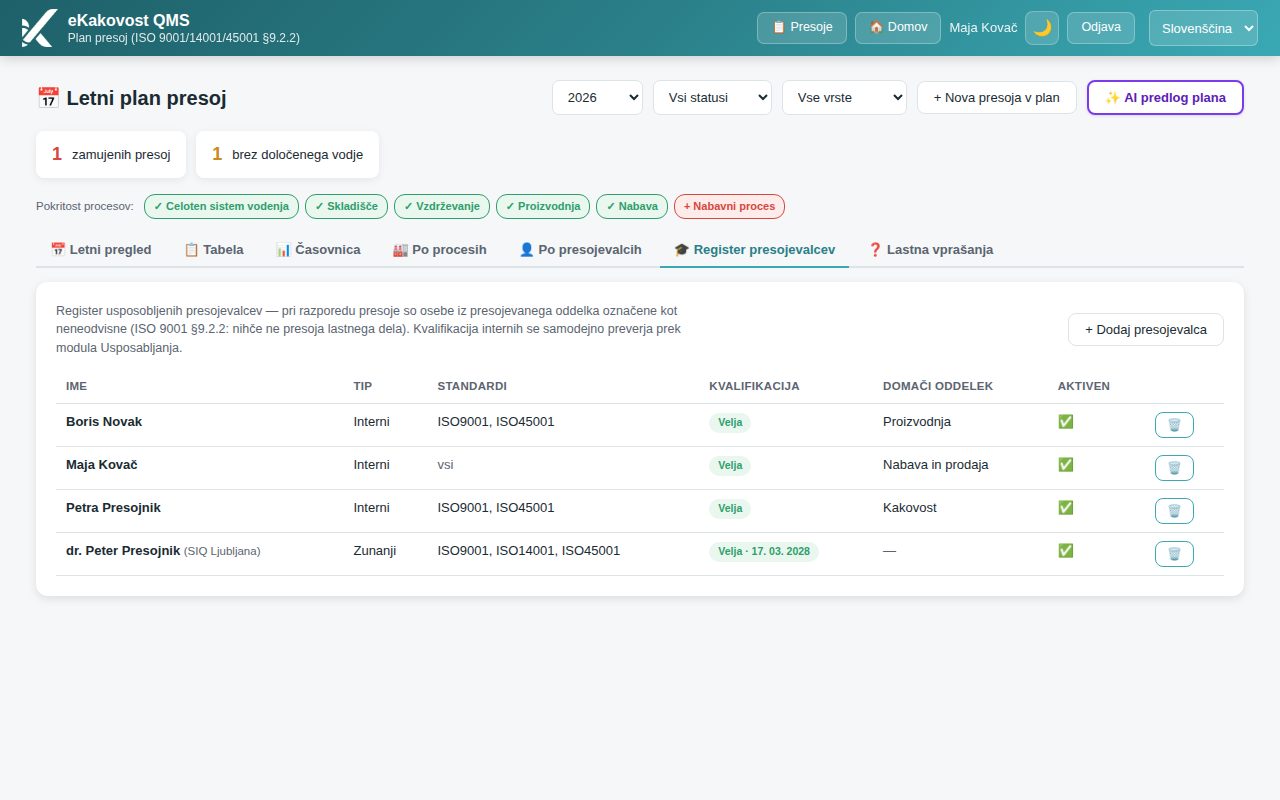Select the Register presojevalcev tab
Image resolution: width=1280 pixels, height=800 pixels.
point(754,250)
